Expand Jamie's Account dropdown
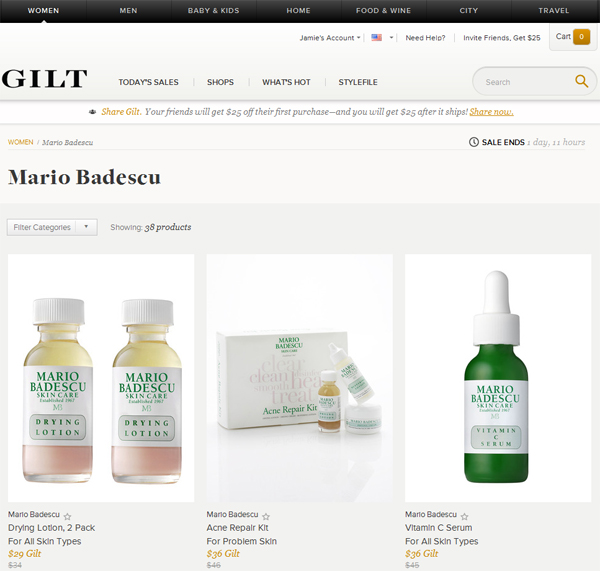 coord(330,38)
